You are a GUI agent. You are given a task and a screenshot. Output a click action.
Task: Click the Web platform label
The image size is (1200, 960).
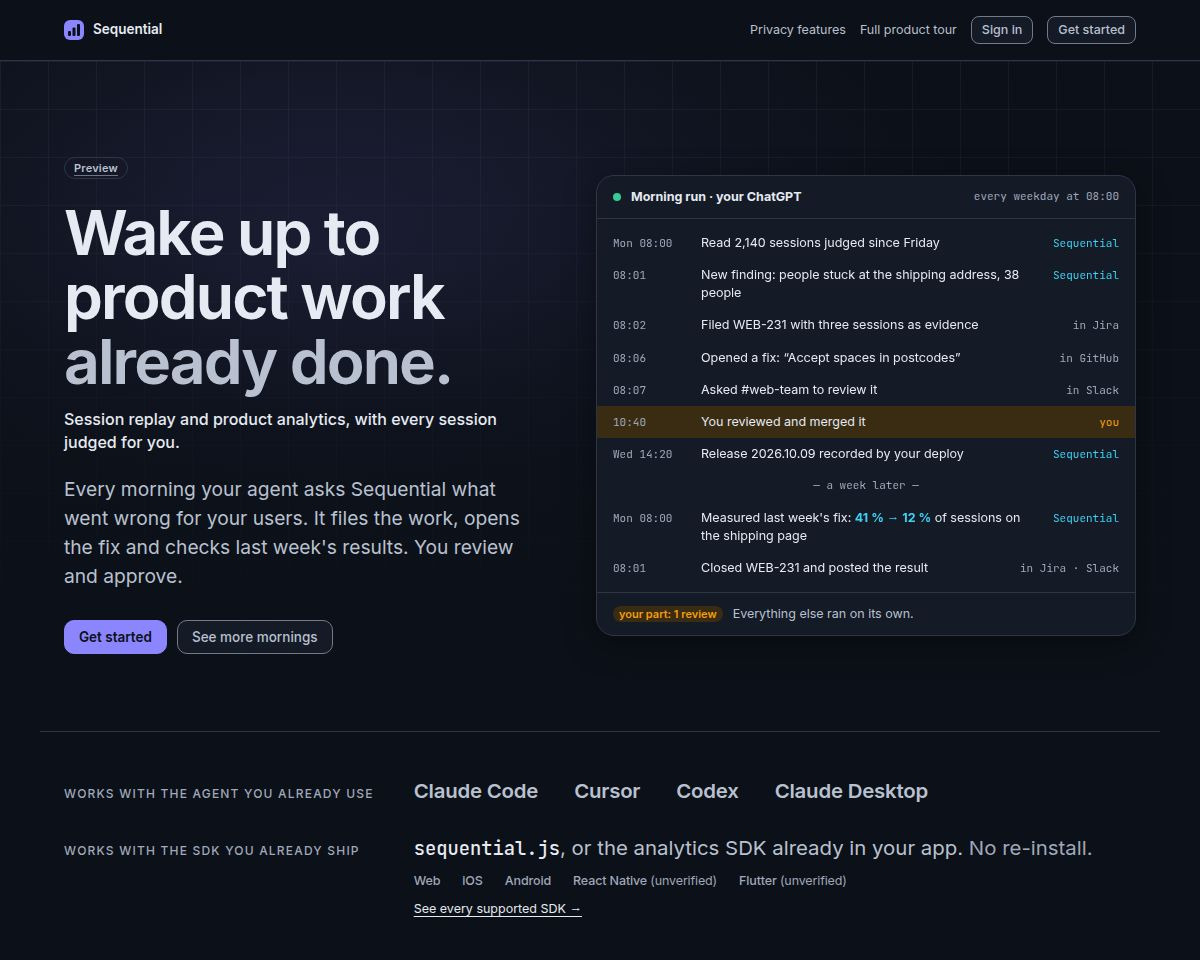pyautogui.click(x=427, y=881)
